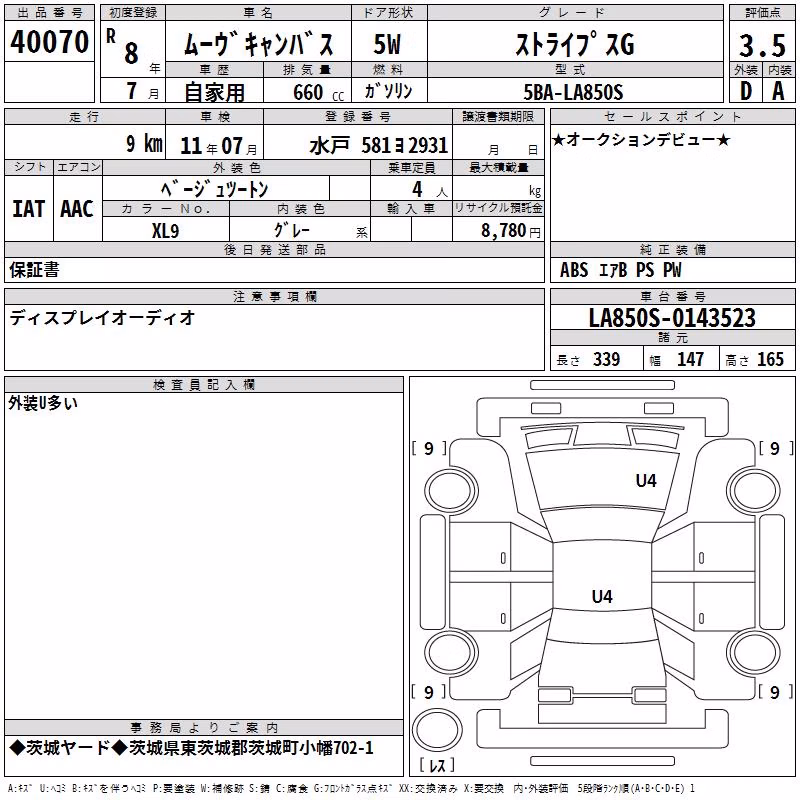Click the spare tire circle above レス
The image size is (800, 800).
point(437,730)
